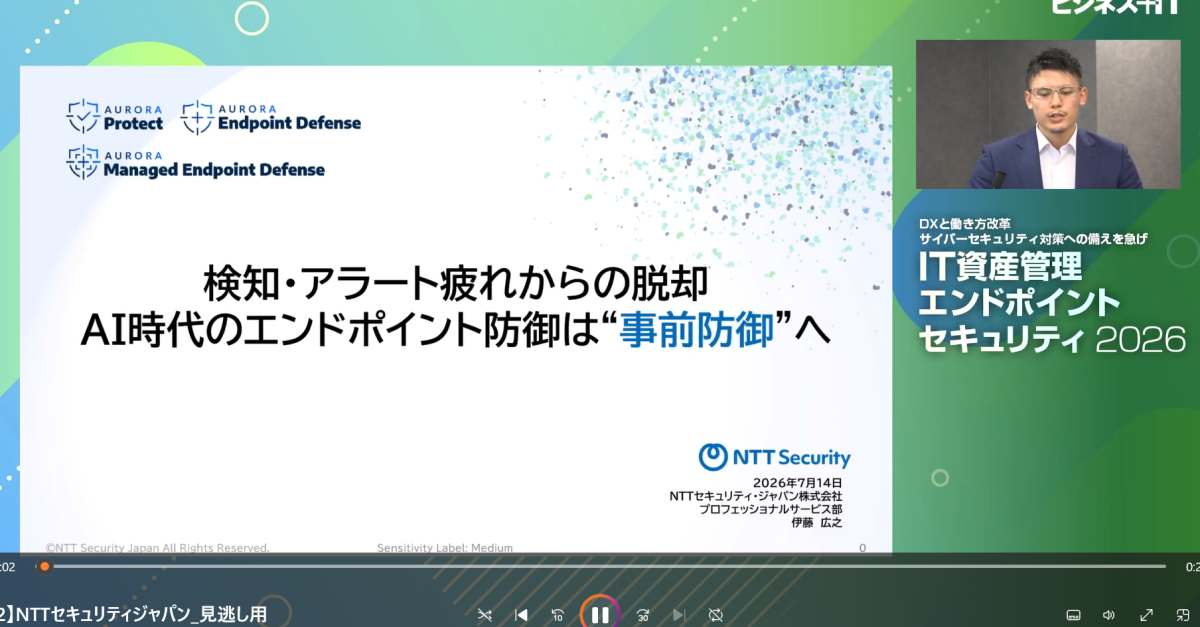Click presenter name "伊藤 広之"
The image size is (1200, 627).
click(x=817, y=522)
